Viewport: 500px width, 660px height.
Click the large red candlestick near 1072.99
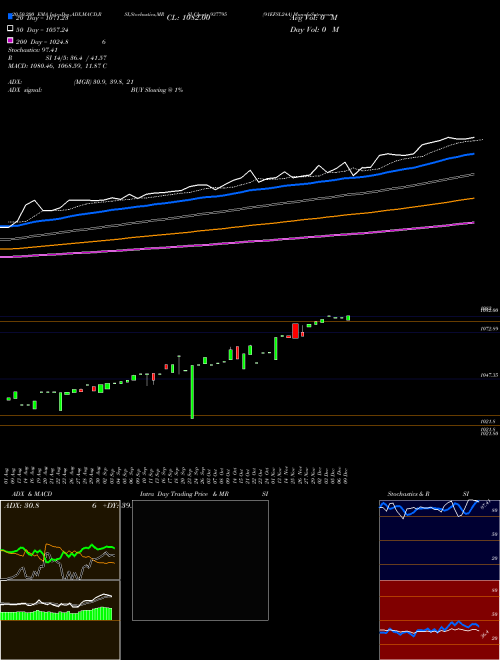(295, 330)
